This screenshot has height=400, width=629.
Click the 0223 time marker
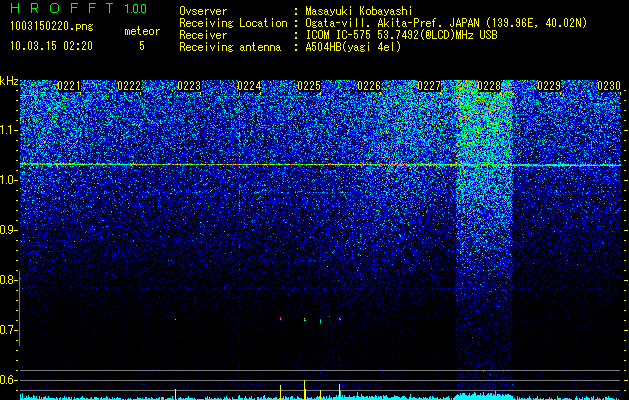(189, 86)
